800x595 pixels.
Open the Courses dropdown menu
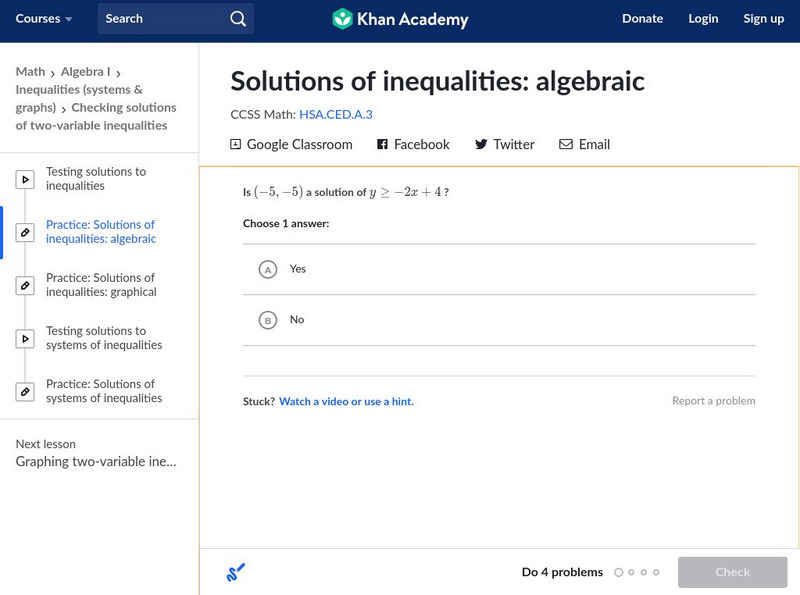[44, 19]
